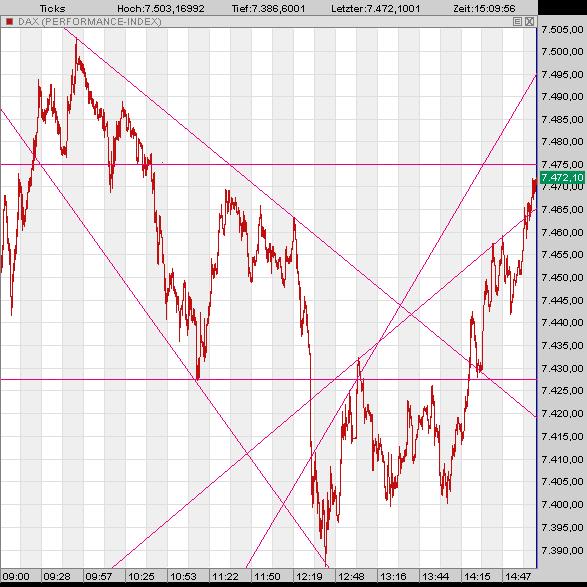Viewport: 587px width, 587px height.
Task: Click the 7.450,00 price axis label
Action: [562, 278]
